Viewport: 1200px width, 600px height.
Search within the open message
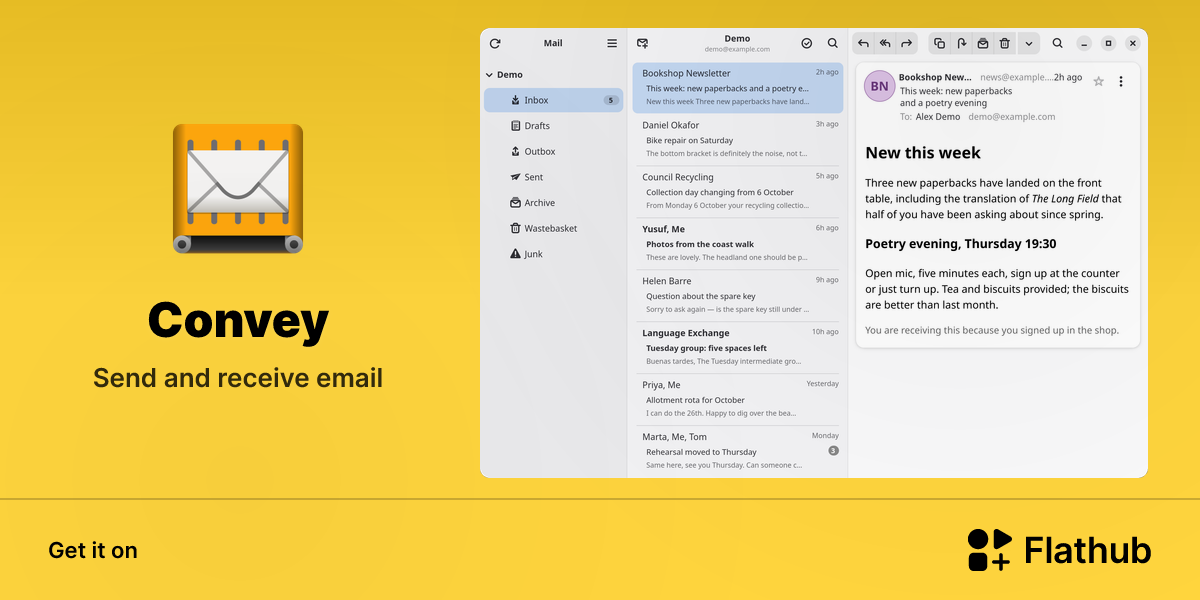(1058, 43)
